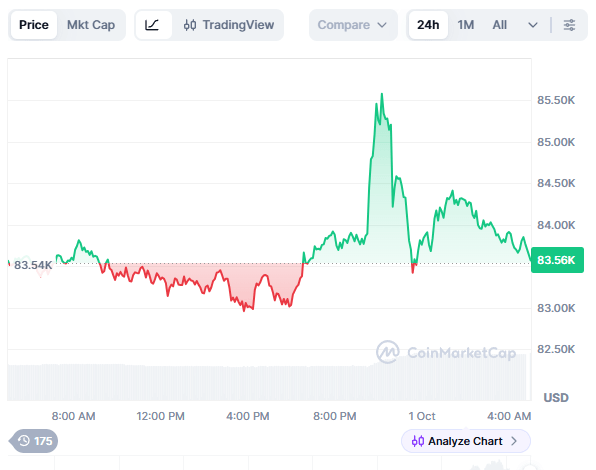This screenshot has height=470, width=596.
Task: Click the 82.50K axis label
Action: pyautogui.click(x=556, y=349)
